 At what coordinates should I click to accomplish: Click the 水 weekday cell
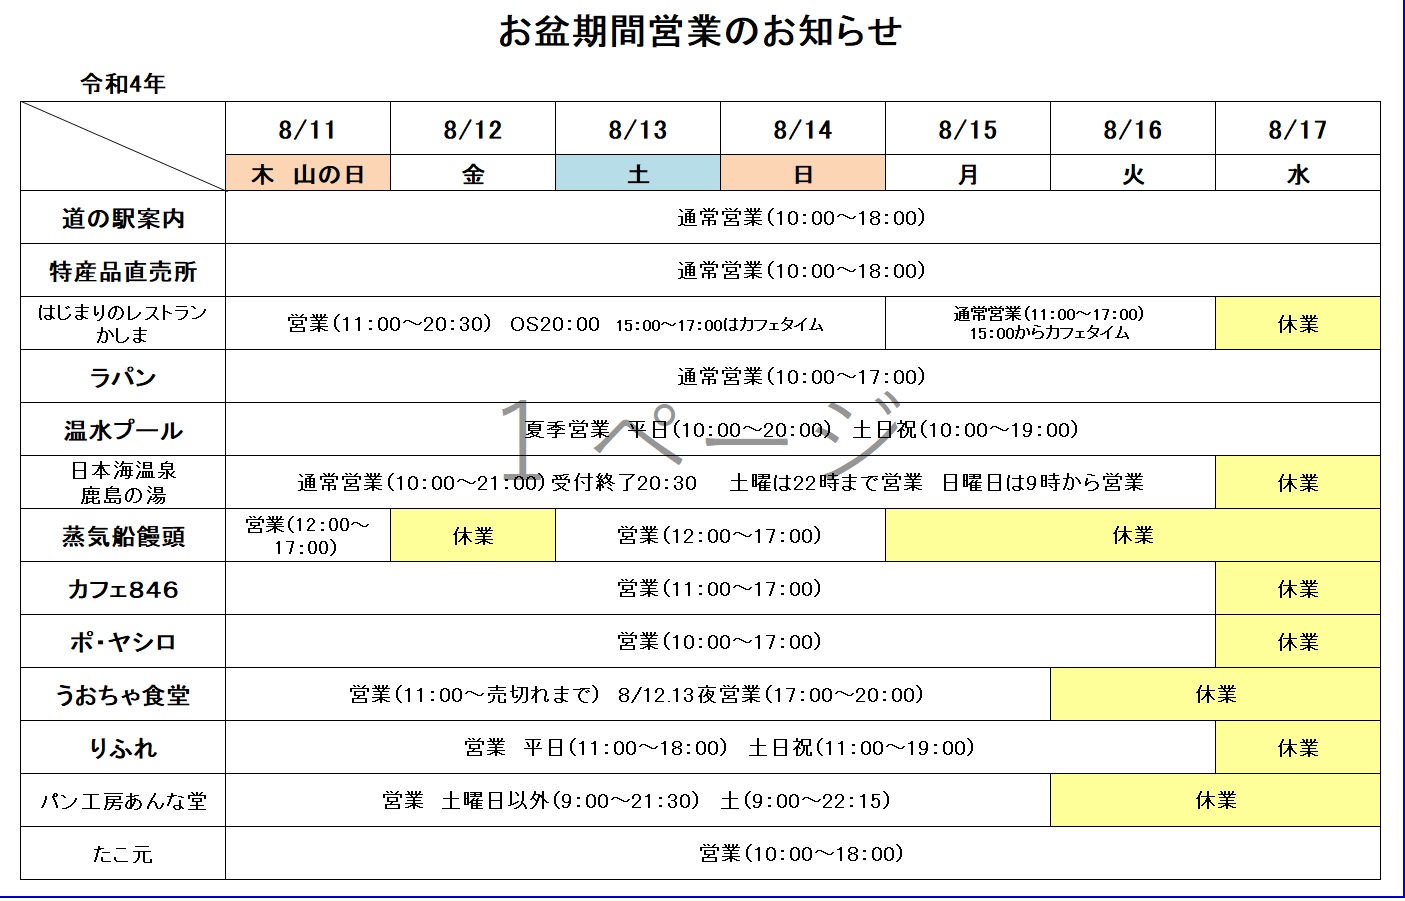click(x=1298, y=173)
